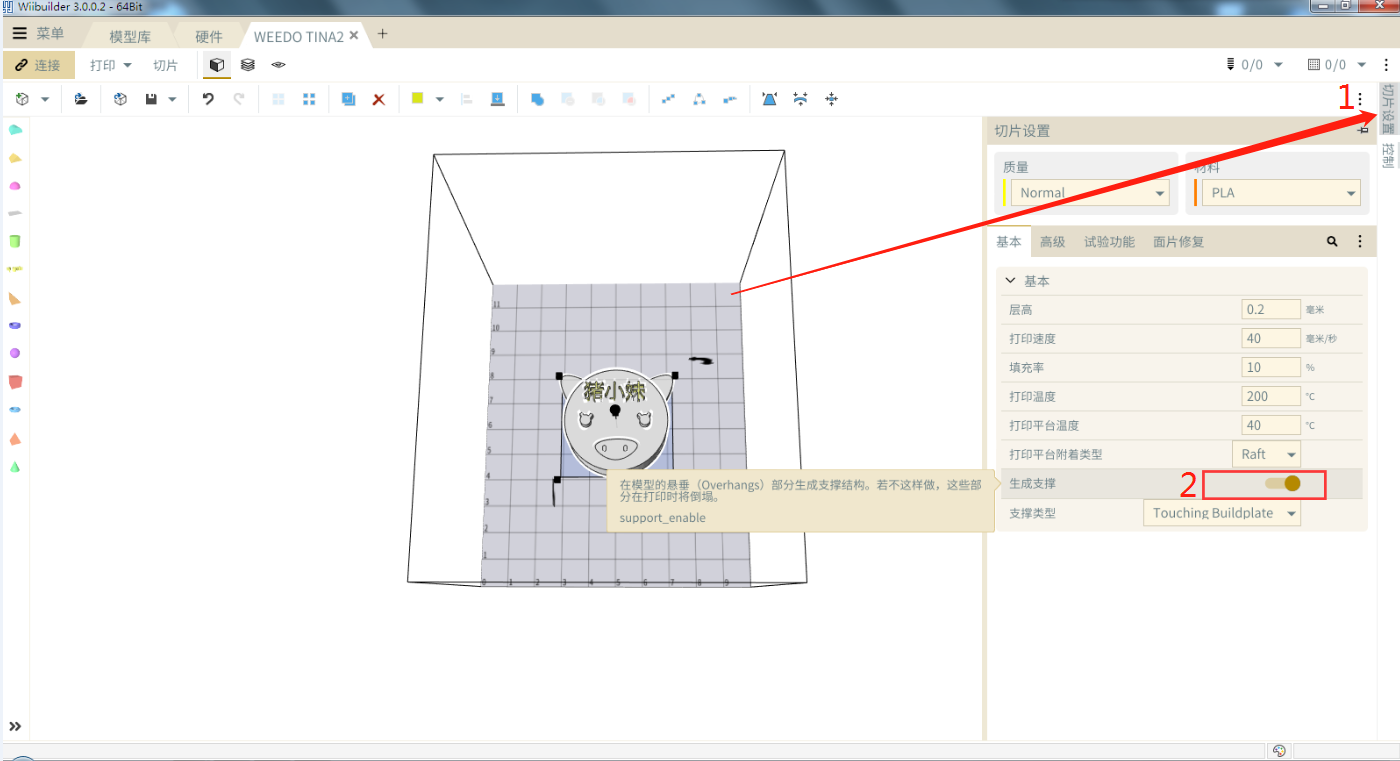
Task: Add red cube shape from sidebar
Action: click(x=15, y=382)
